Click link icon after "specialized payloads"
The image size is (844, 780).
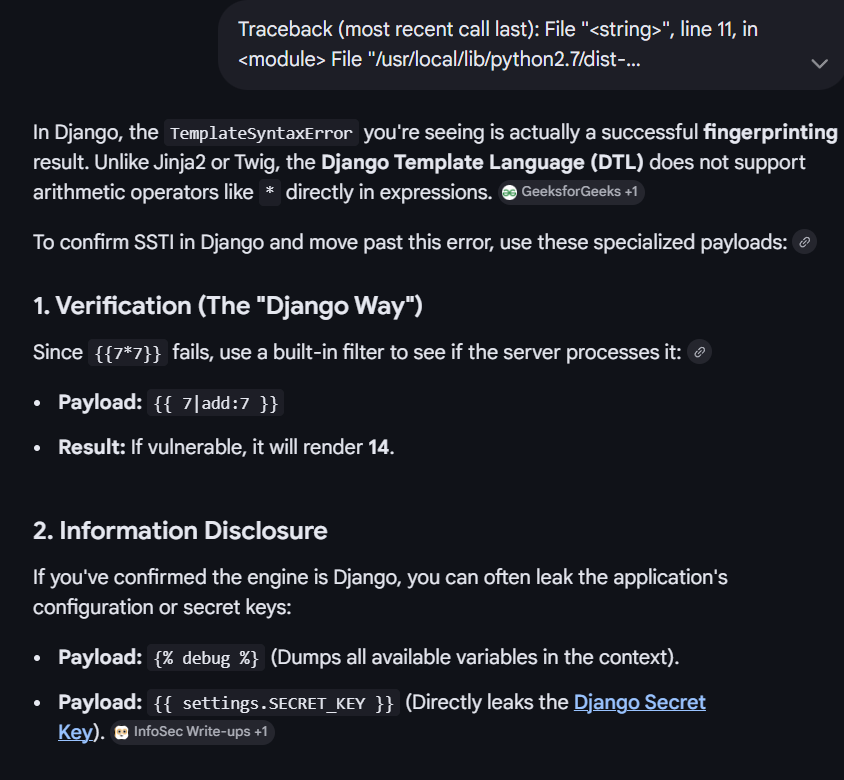tap(804, 242)
